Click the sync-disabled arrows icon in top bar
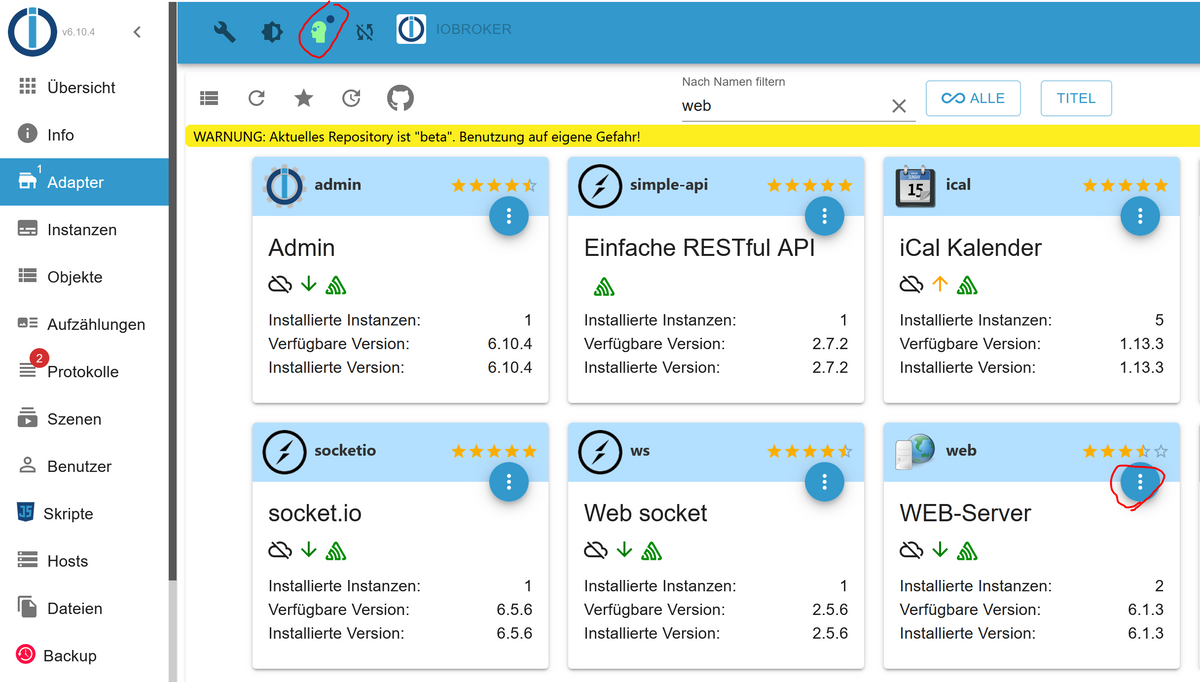The height and width of the screenshot is (682, 1200). coord(365,31)
